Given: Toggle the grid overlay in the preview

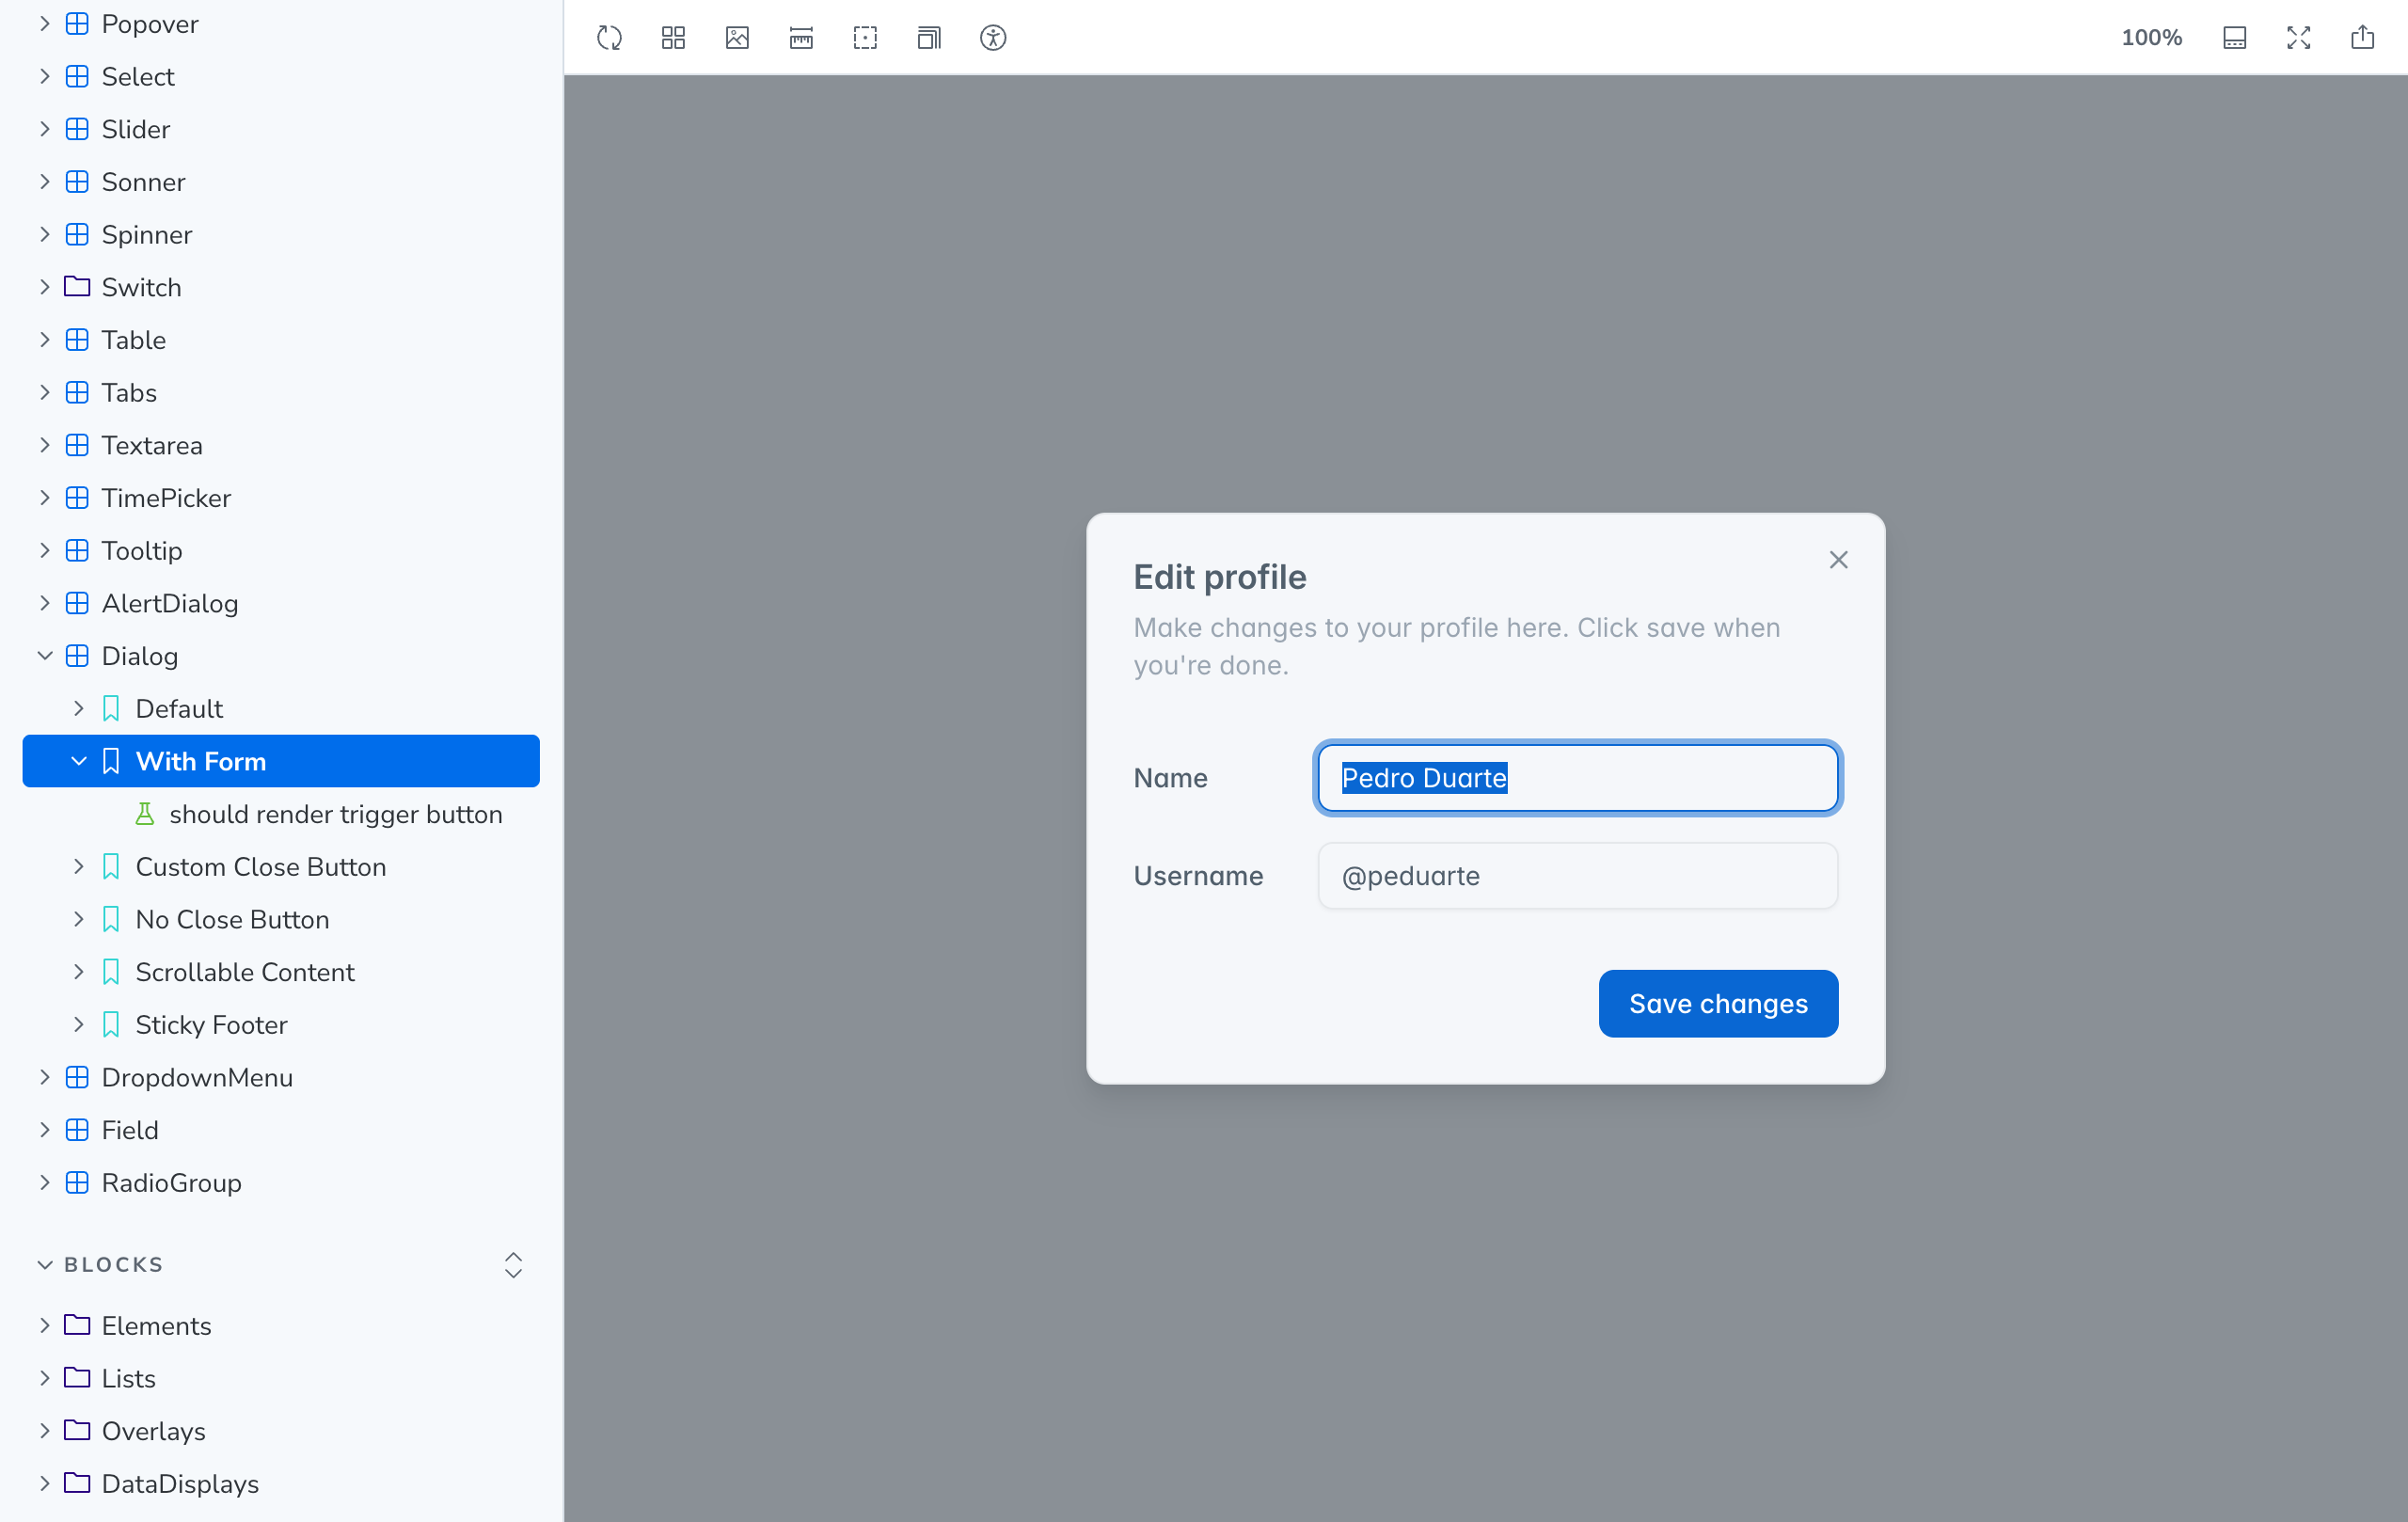Looking at the screenshot, I should tap(672, 37).
